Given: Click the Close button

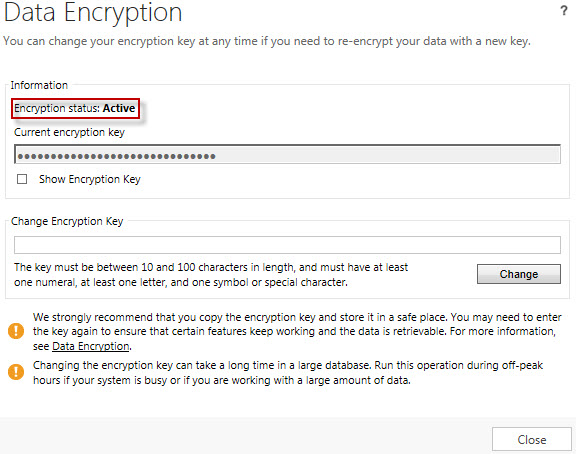Looking at the screenshot, I should tap(532, 439).
